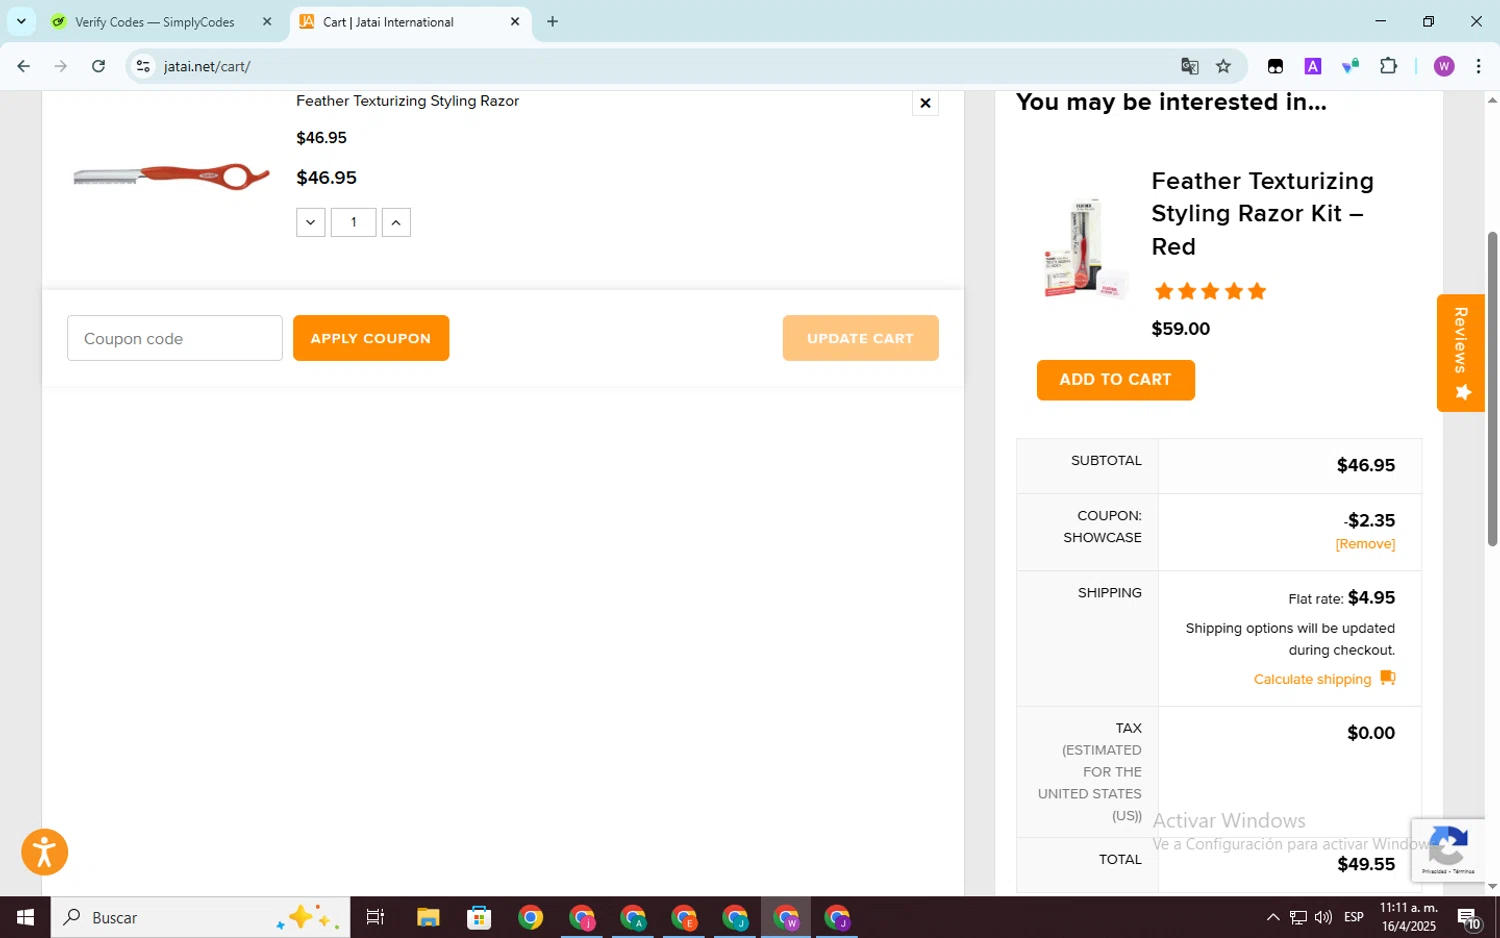Open Microsoft Store from taskbar
Image resolution: width=1500 pixels, height=938 pixels.
pyautogui.click(x=479, y=917)
